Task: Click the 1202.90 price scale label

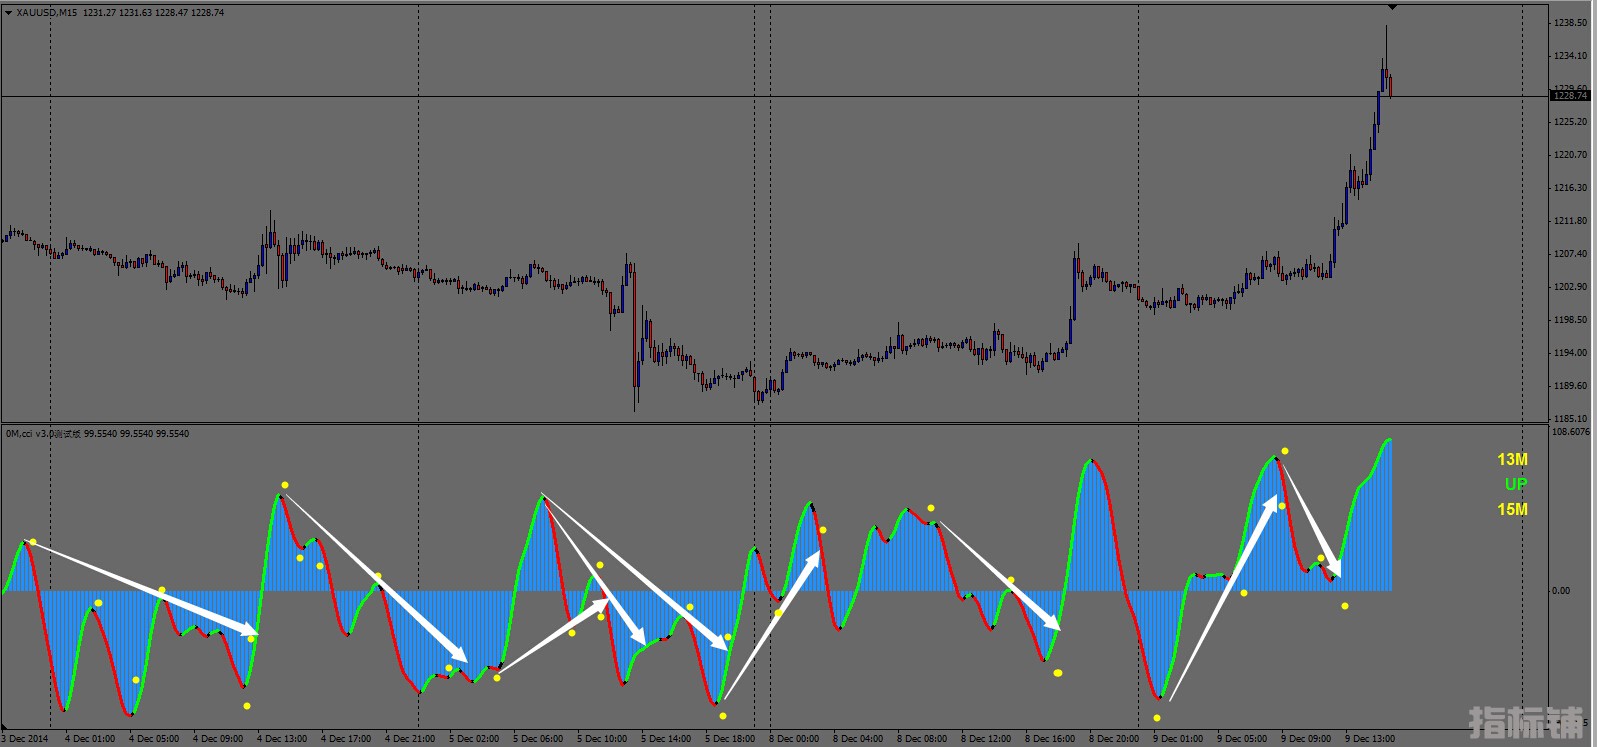Action: coord(1570,287)
